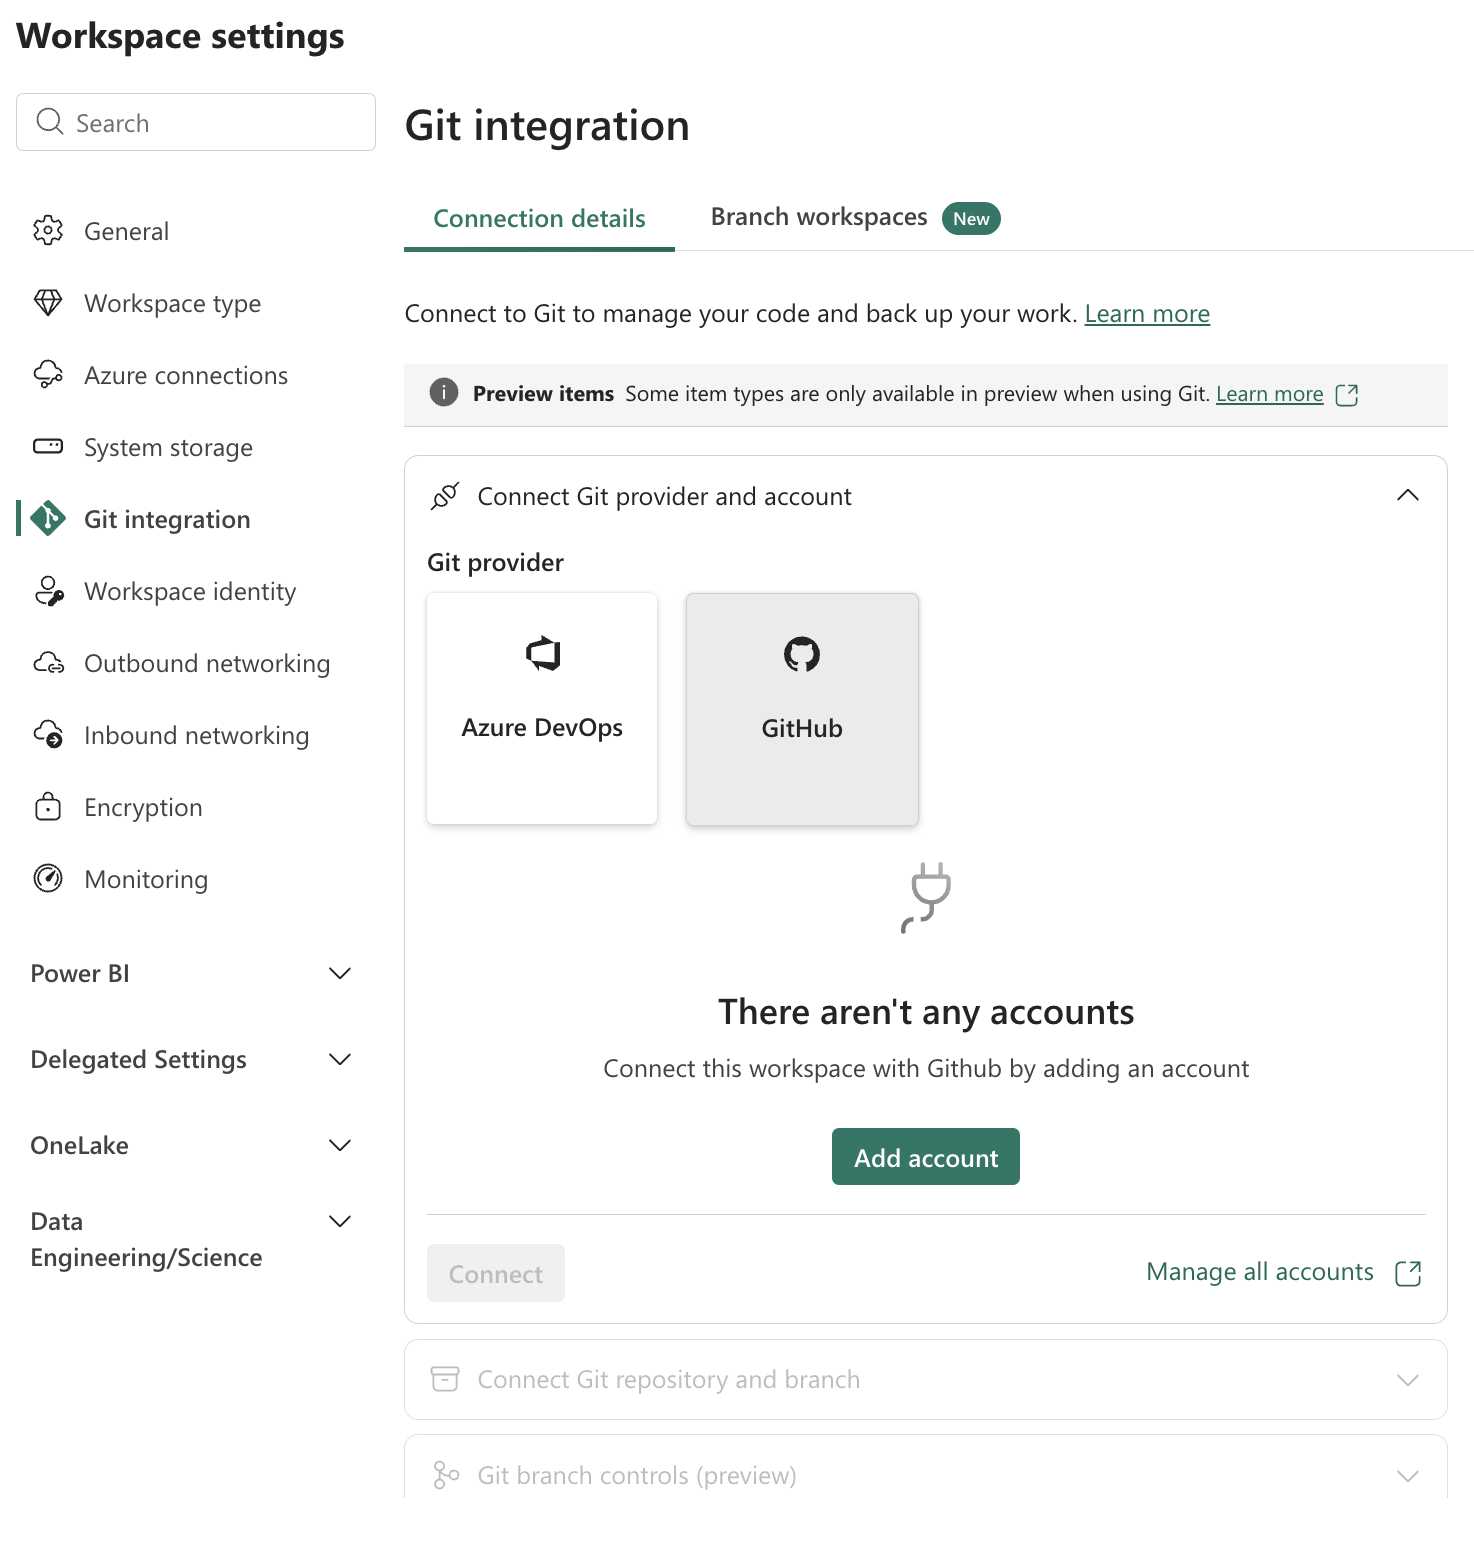Click the System storage drive icon

click(x=48, y=446)
